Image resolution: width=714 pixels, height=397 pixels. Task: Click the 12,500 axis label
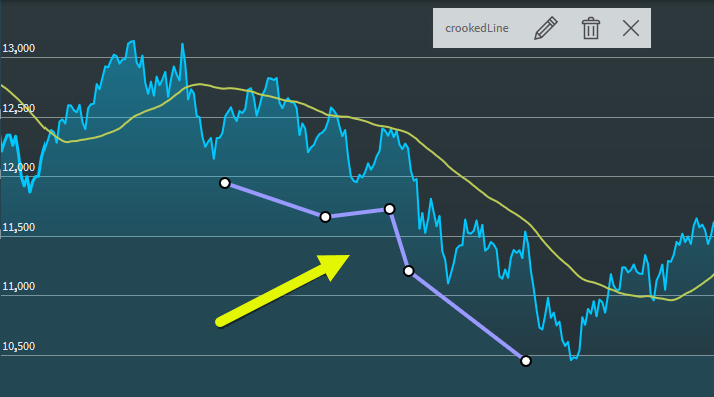pos(19,108)
